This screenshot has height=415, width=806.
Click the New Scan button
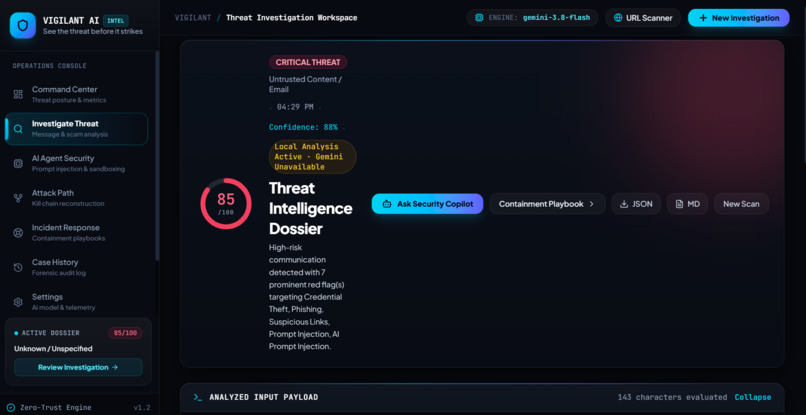pos(741,204)
